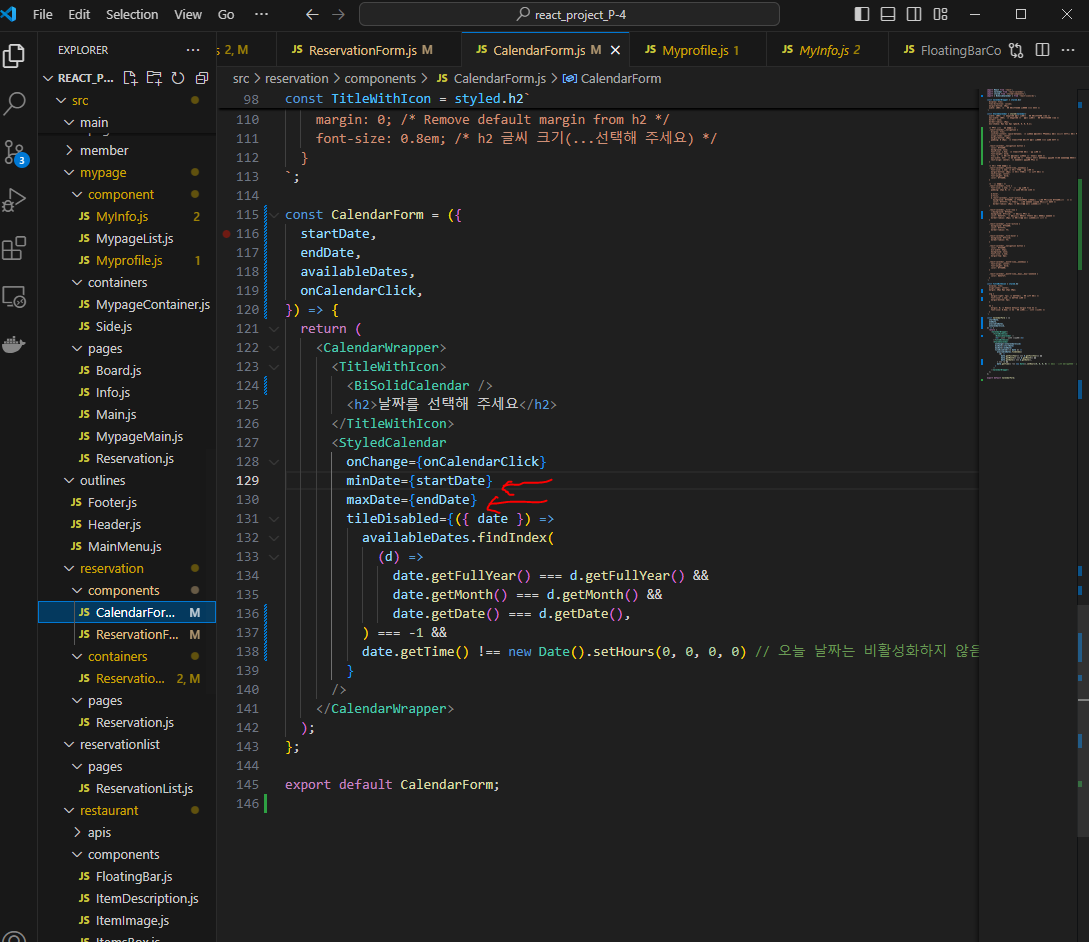Open the Extensions view
The image size is (1089, 942).
pyautogui.click(x=14, y=248)
